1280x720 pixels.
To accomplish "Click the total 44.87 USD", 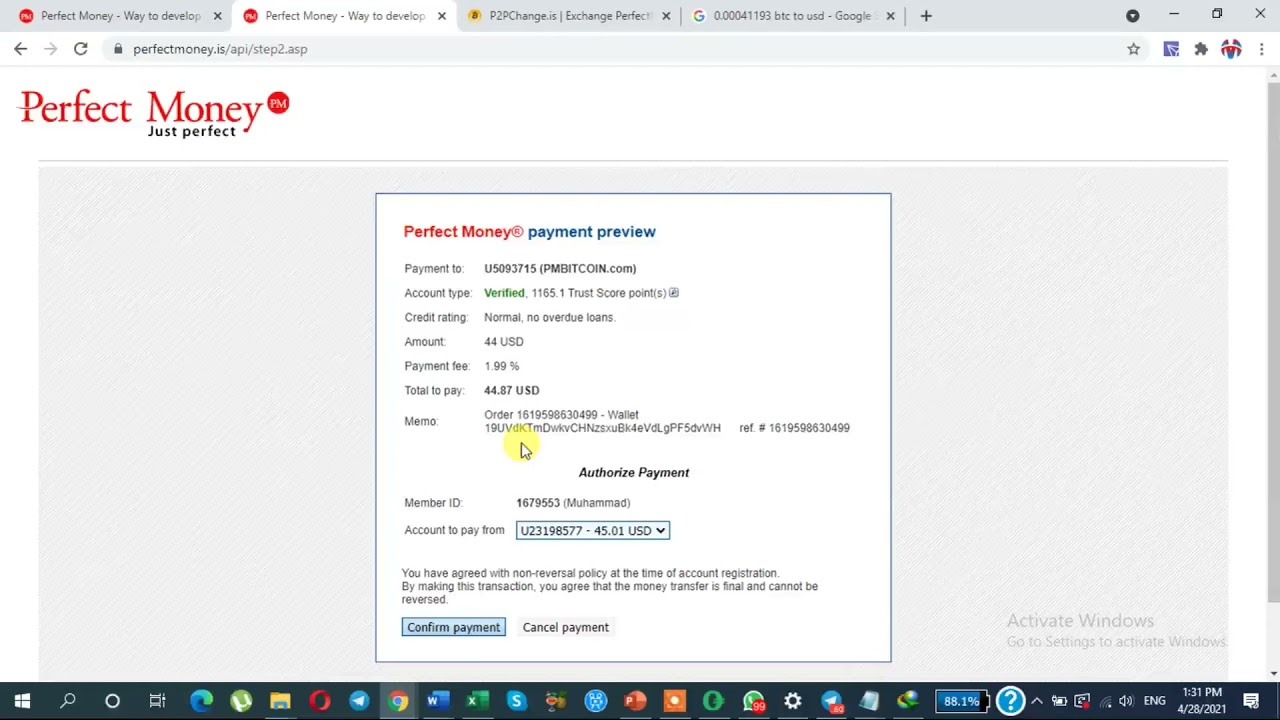I will click(x=511, y=390).
